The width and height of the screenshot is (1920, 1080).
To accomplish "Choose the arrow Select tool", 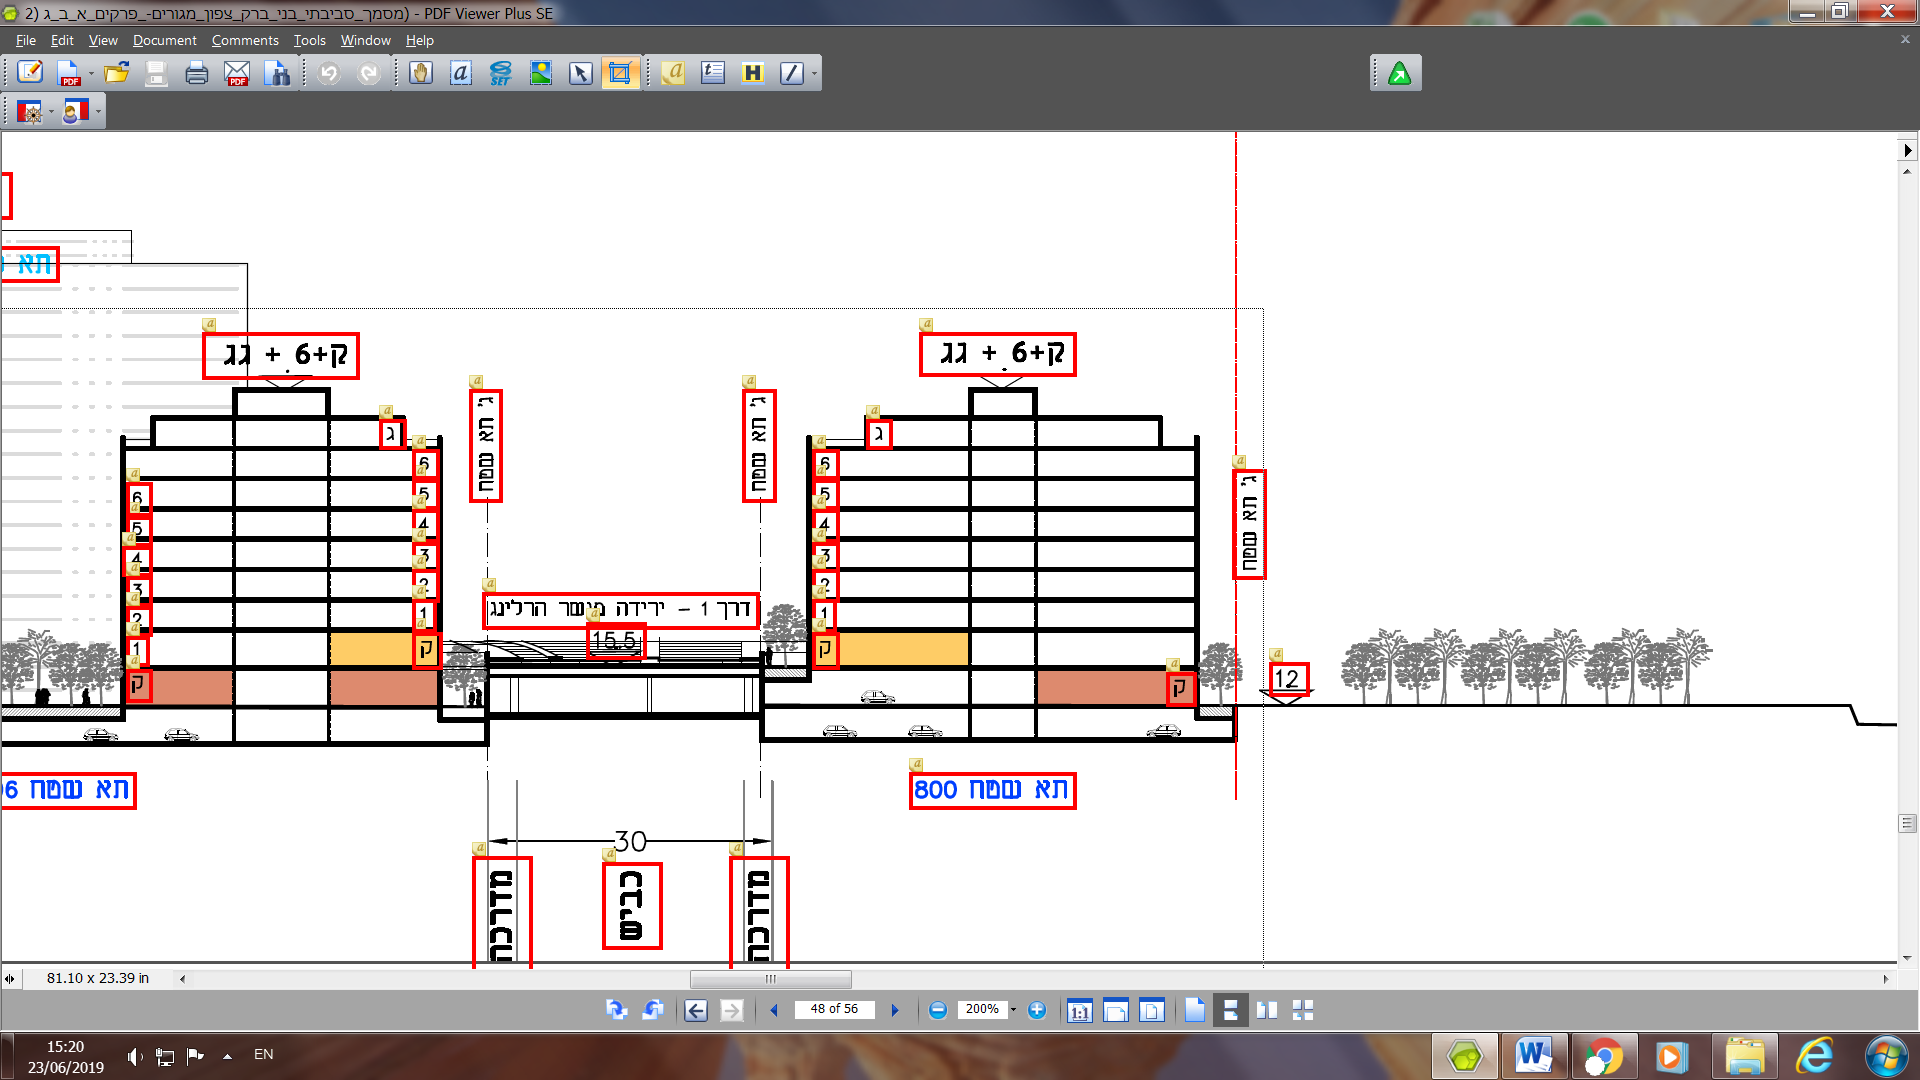I will click(581, 73).
